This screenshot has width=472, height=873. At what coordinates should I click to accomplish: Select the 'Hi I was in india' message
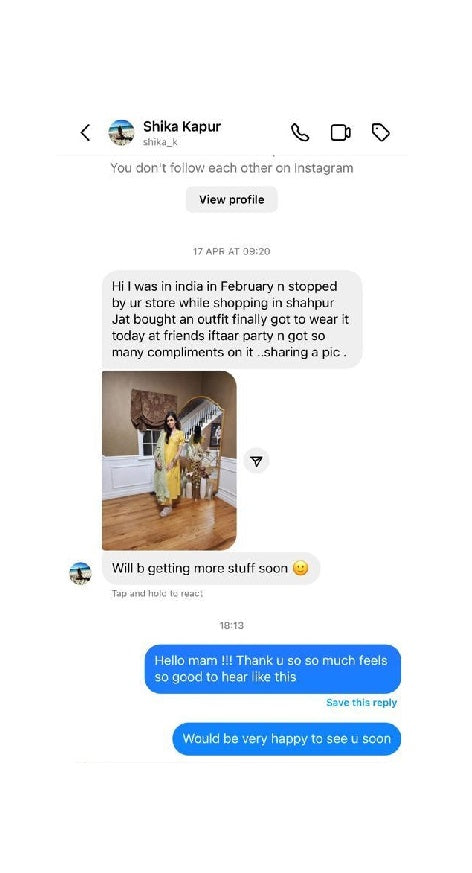pyautogui.click(x=232, y=319)
